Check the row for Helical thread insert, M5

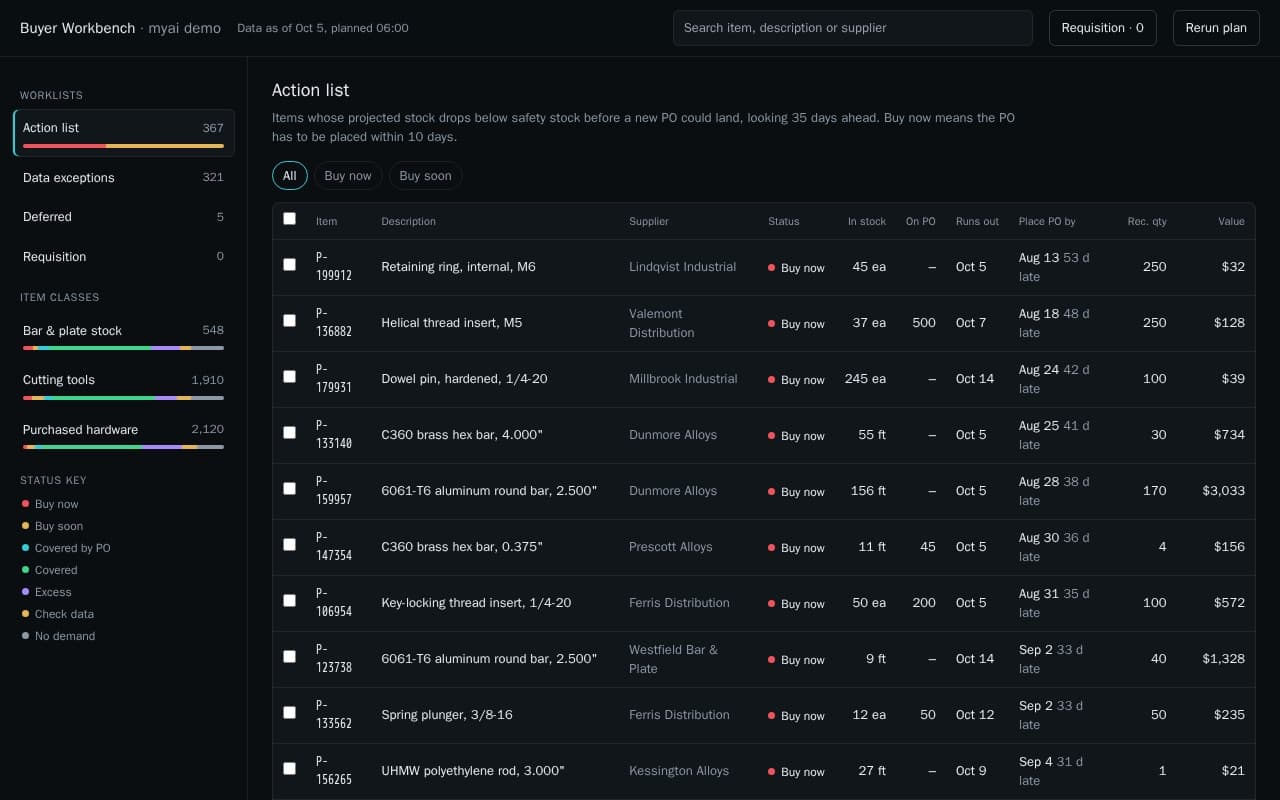pyautogui.click(x=289, y=321)
